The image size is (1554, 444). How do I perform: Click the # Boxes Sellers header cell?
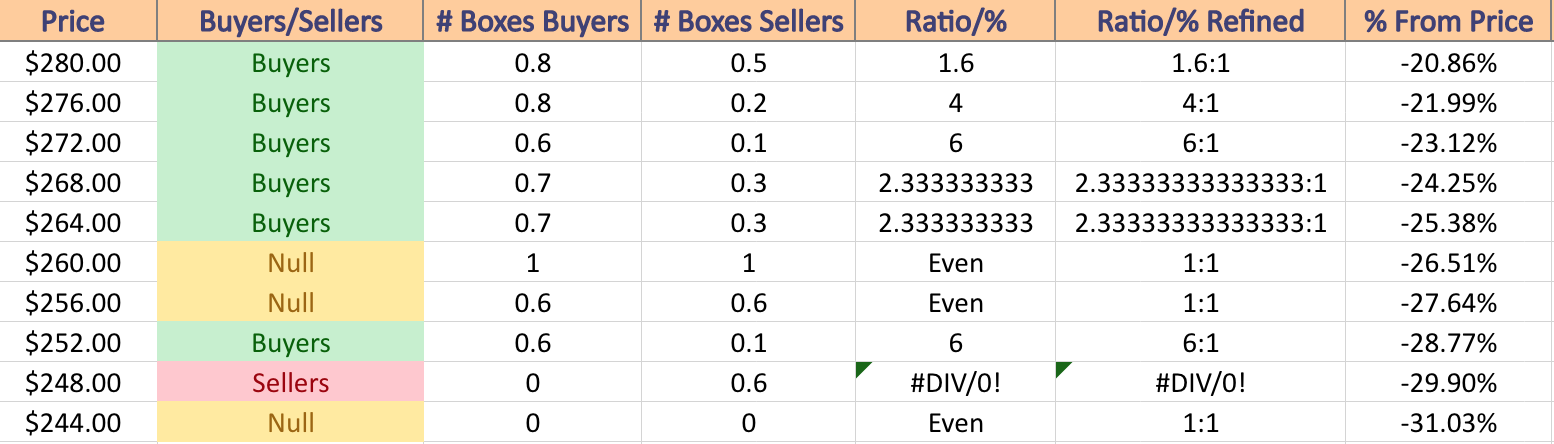point(748,21)
